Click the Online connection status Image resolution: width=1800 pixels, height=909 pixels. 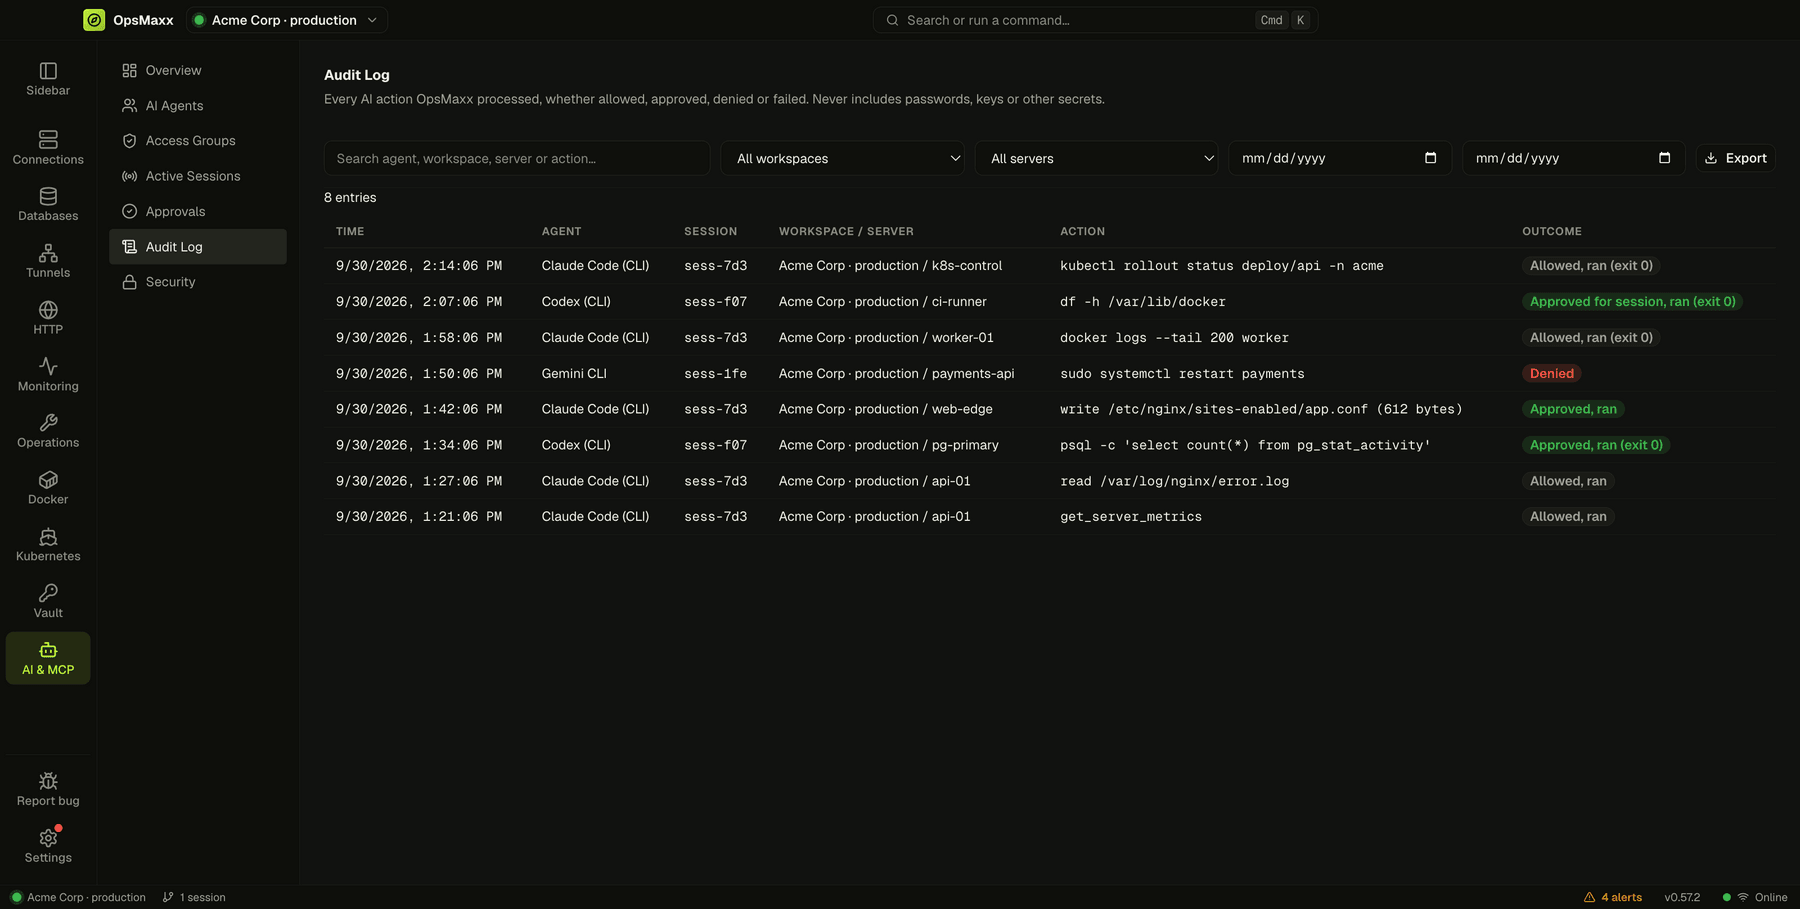[x=1755, y=897]
